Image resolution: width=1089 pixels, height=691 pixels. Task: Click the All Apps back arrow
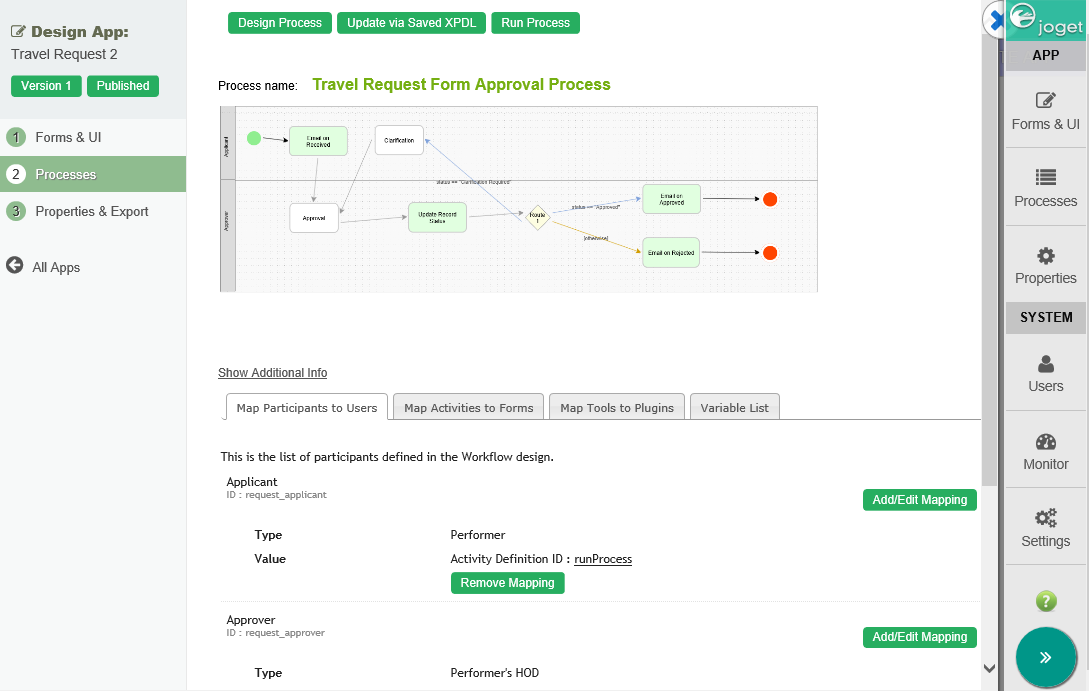[15, 266]
